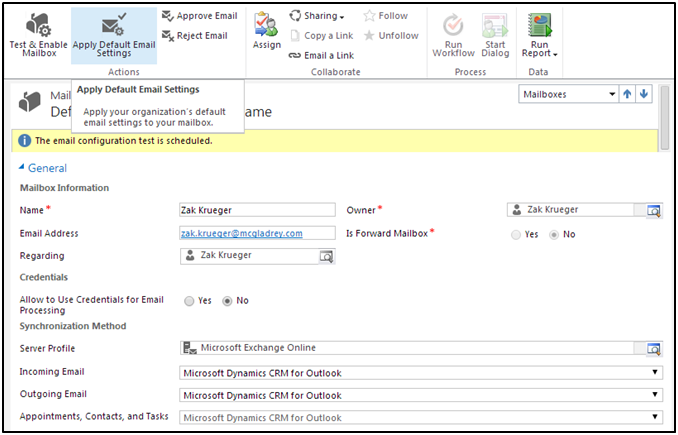The width and height of the screenshot is (678, 435).
Task: Click the 'Mailbox Information' heading
Action: 64,188
